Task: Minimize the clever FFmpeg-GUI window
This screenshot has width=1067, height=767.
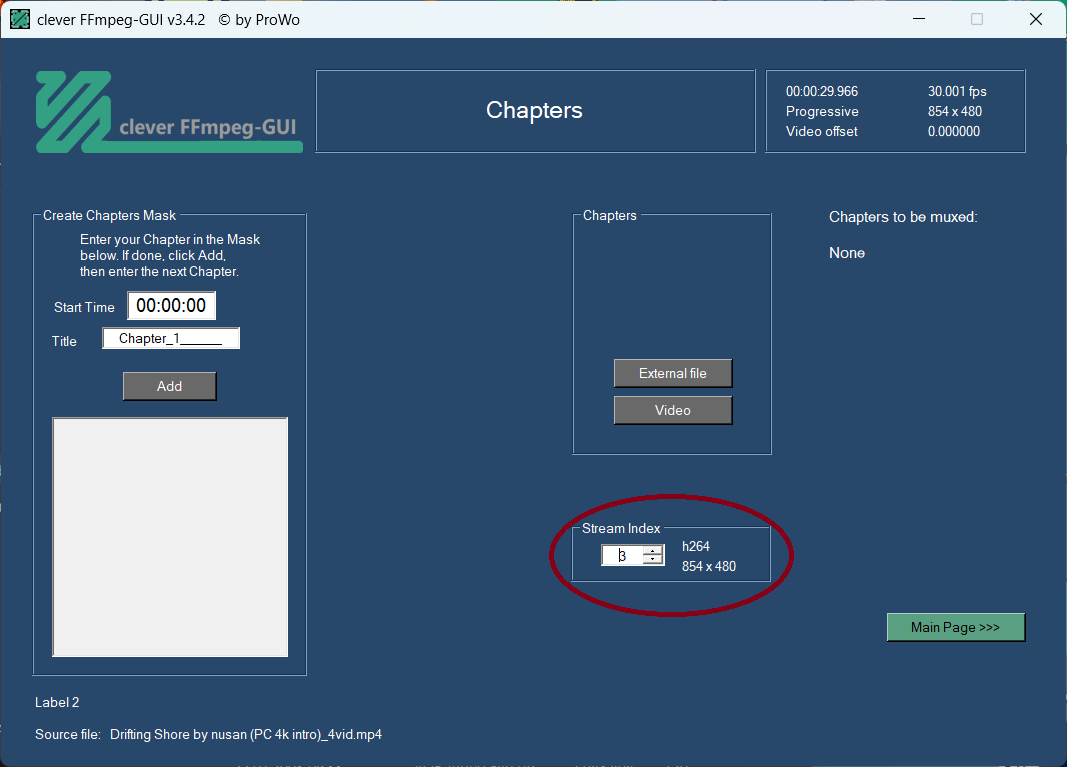Action: pos(919,19)
